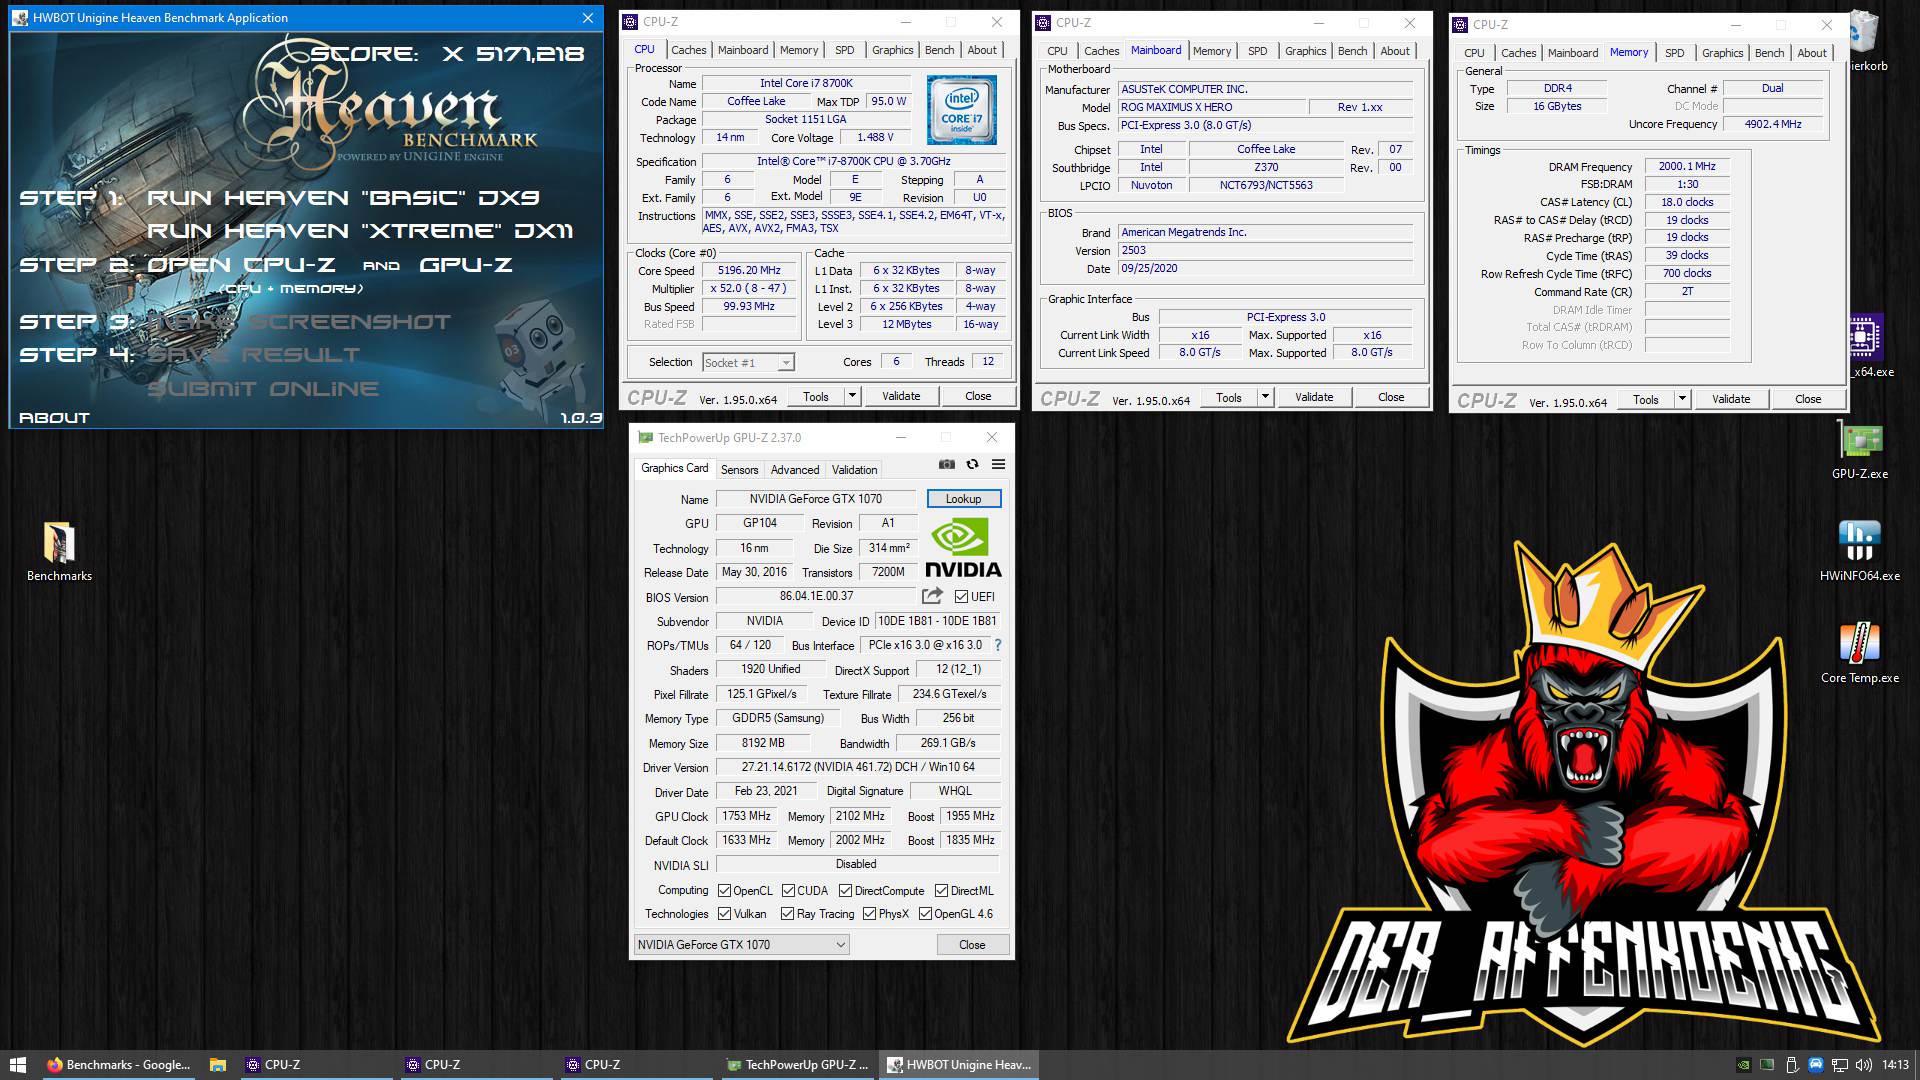1920x1080 pixels.
Task: Take GPU-Z screenshot with camera icon
Action: pyautogui.click(x=946, y=464)
